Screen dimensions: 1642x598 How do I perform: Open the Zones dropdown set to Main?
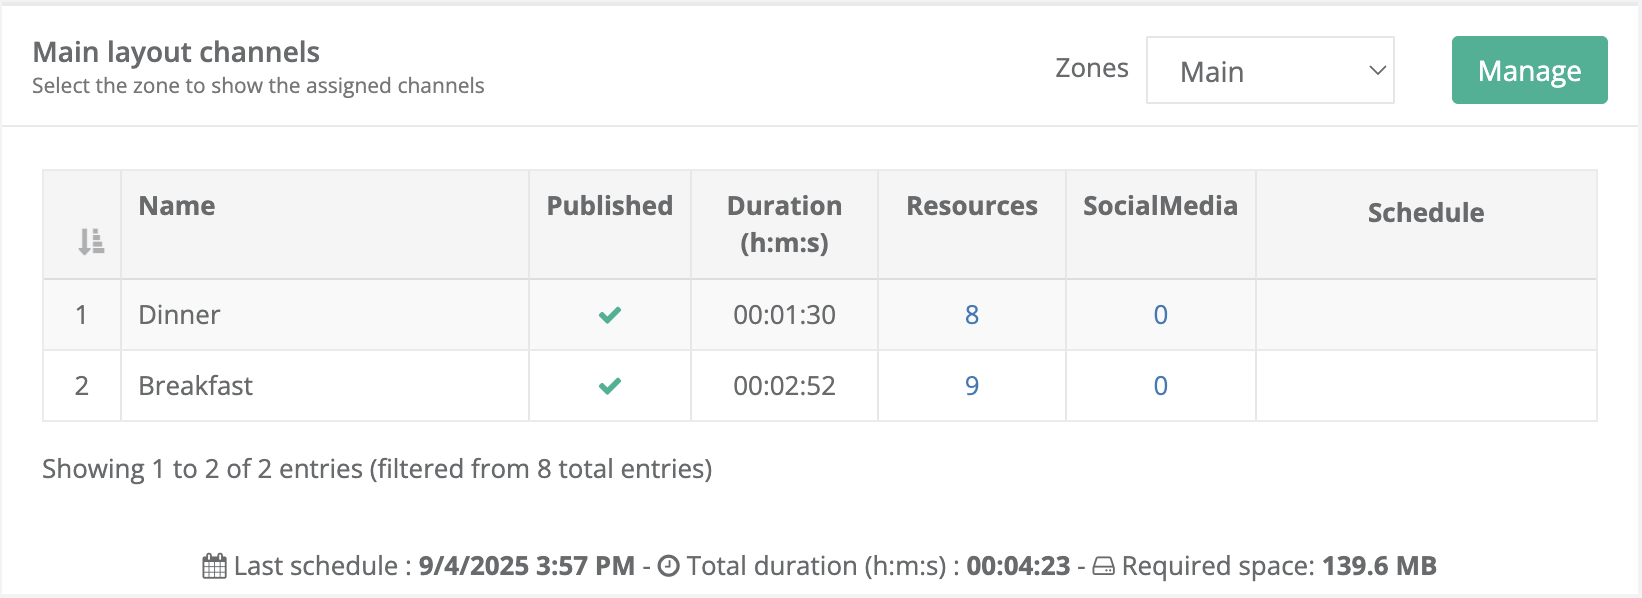[1269, 71]
